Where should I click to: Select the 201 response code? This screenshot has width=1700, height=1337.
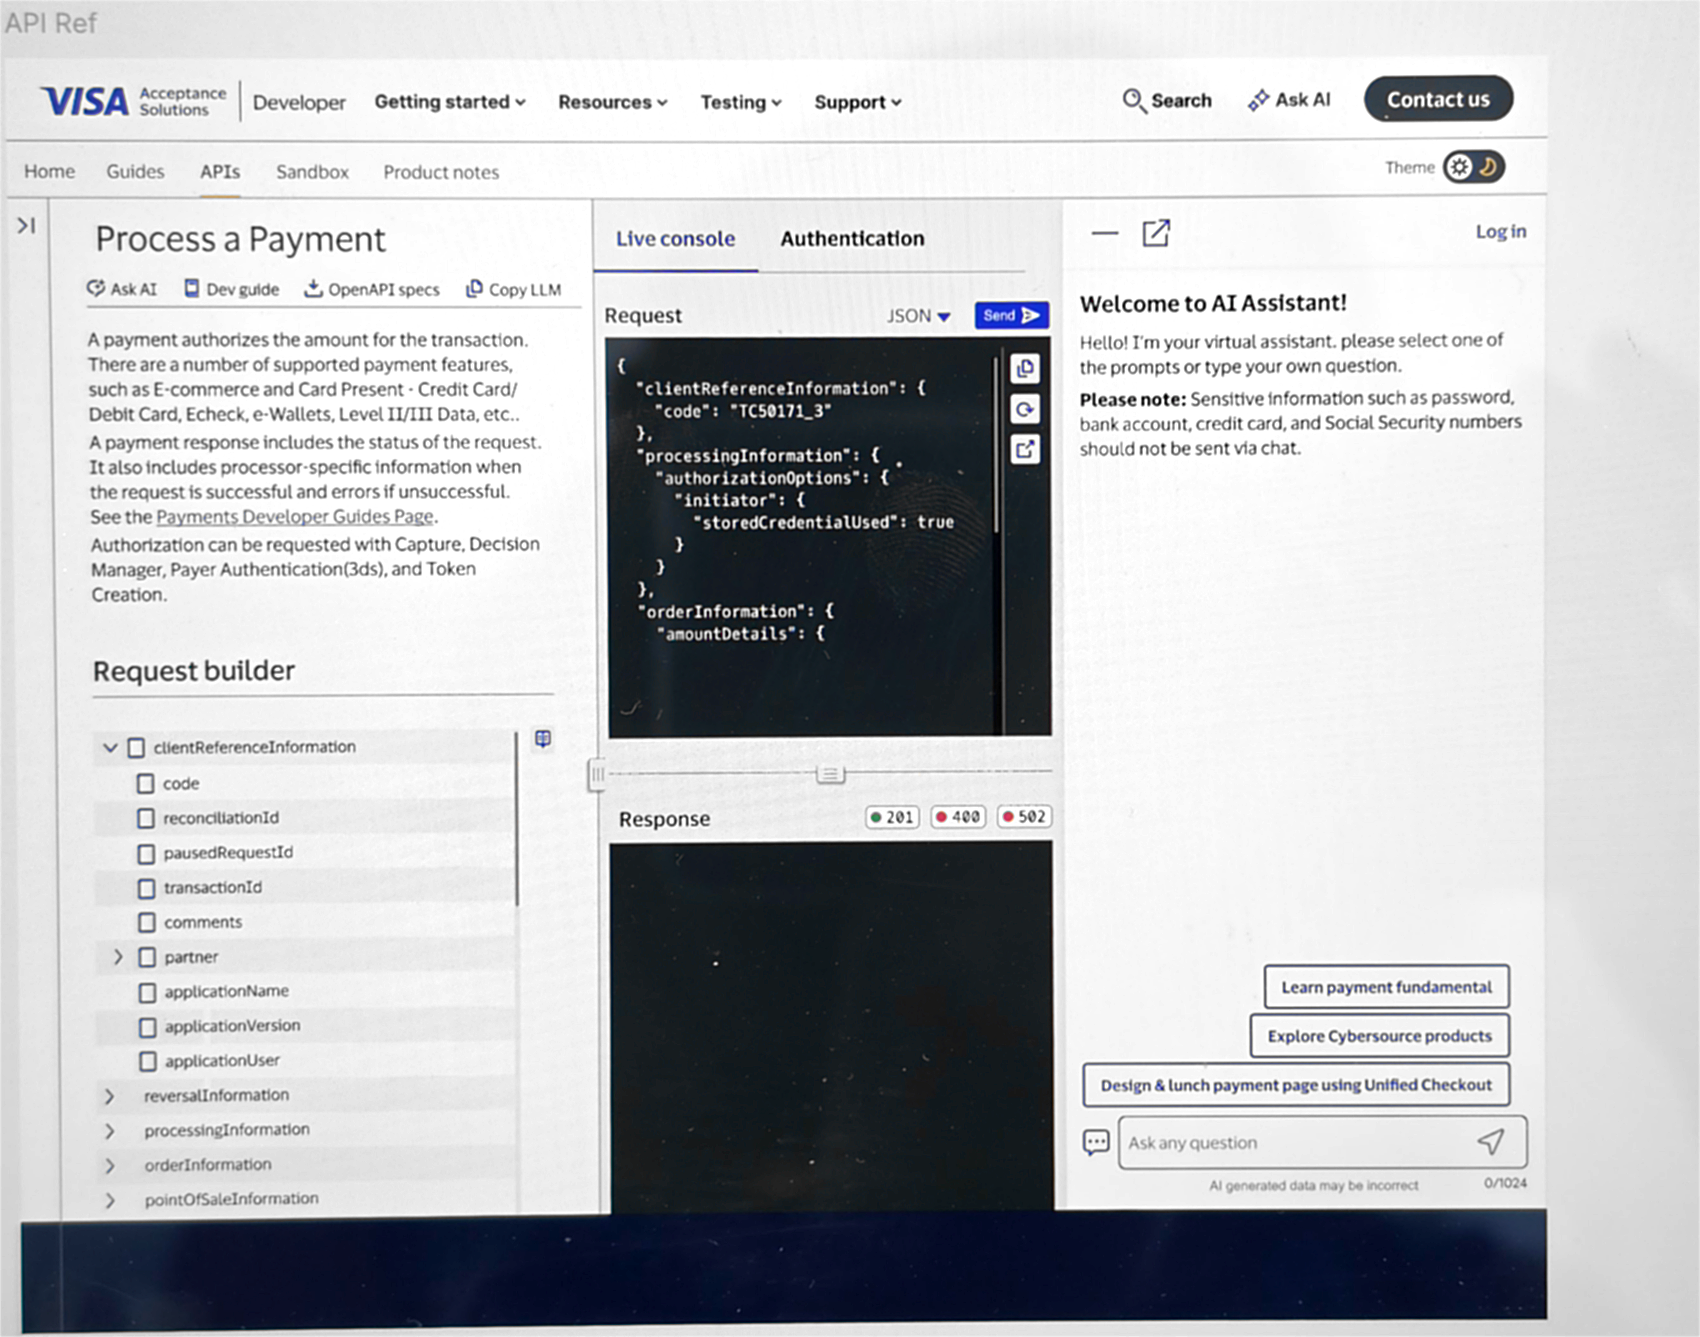click(x=892, y=817)
